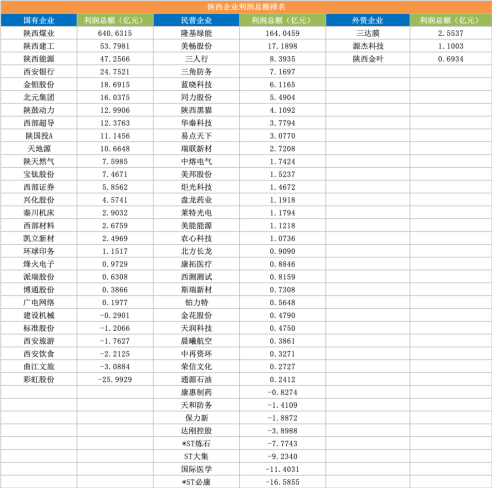
Task: Click the 西安银行 cell
Action: tap(39, 72)
